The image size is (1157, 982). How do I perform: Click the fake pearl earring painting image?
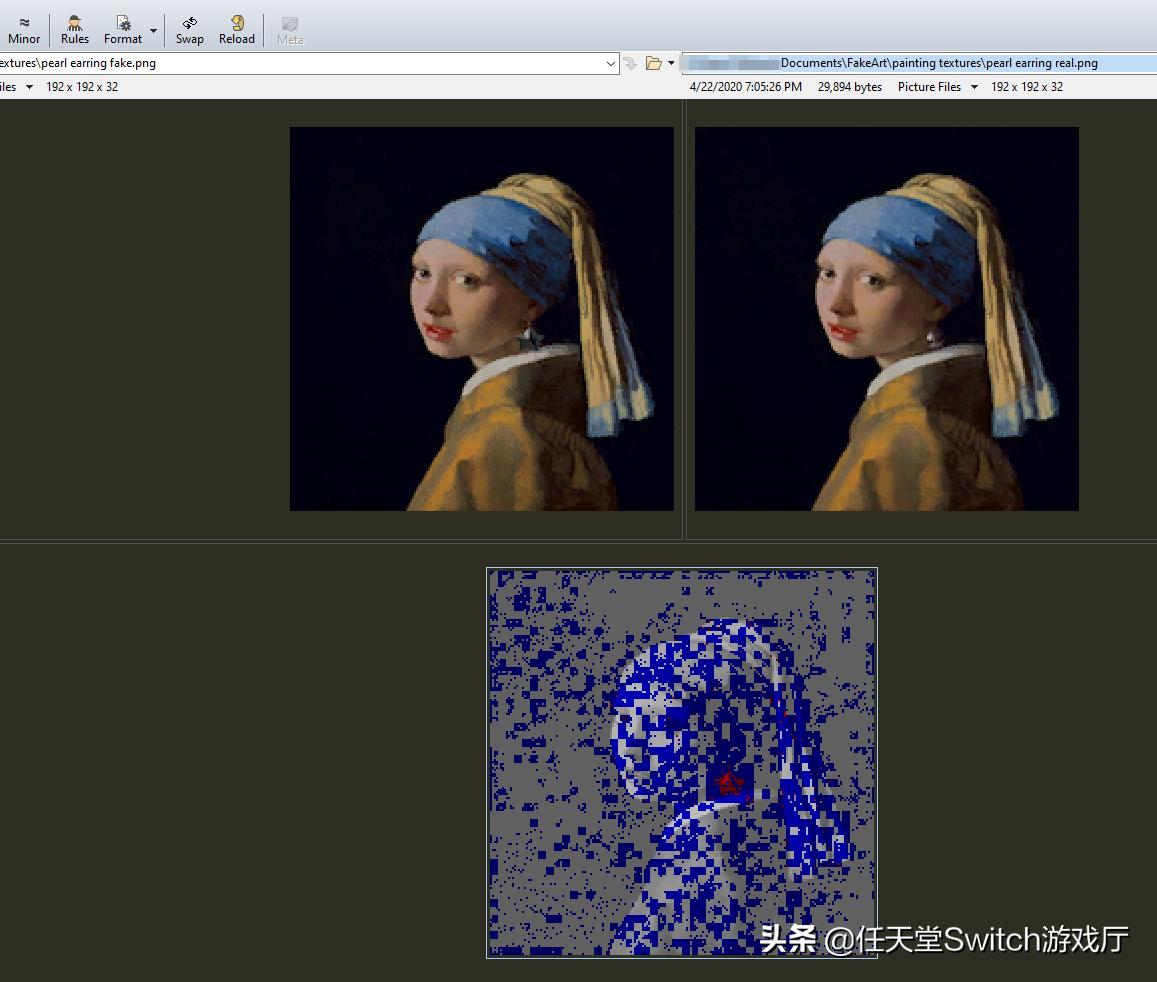click(482, 319)
